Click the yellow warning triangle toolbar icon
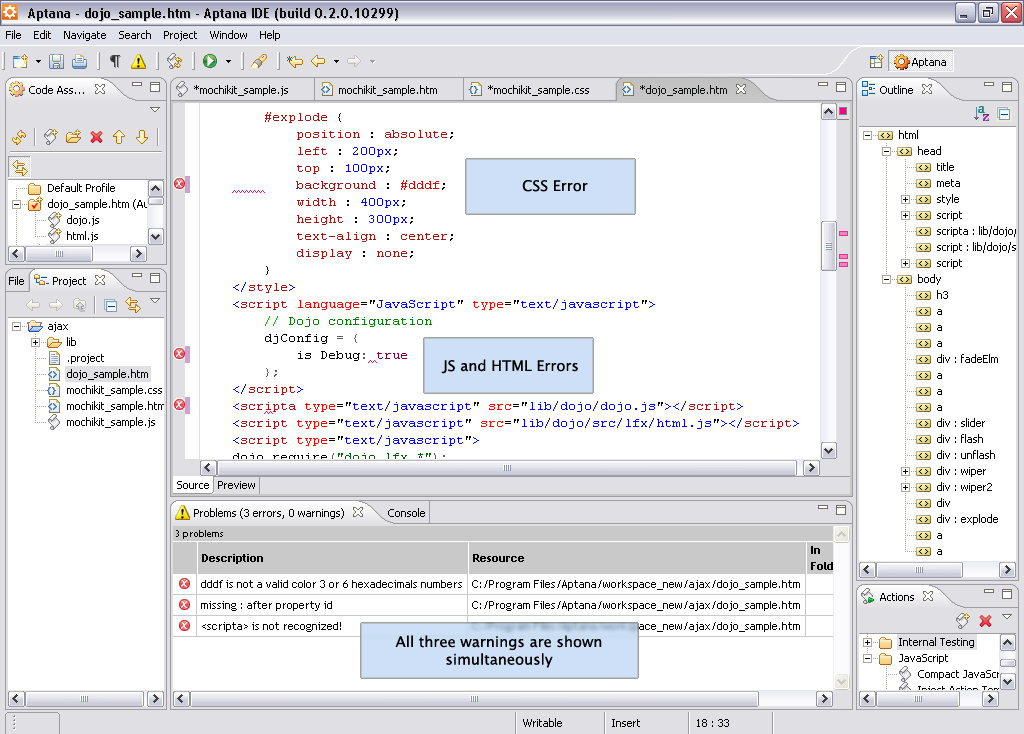This screenshot has height=734, width=1024. [x=138, y=61]
